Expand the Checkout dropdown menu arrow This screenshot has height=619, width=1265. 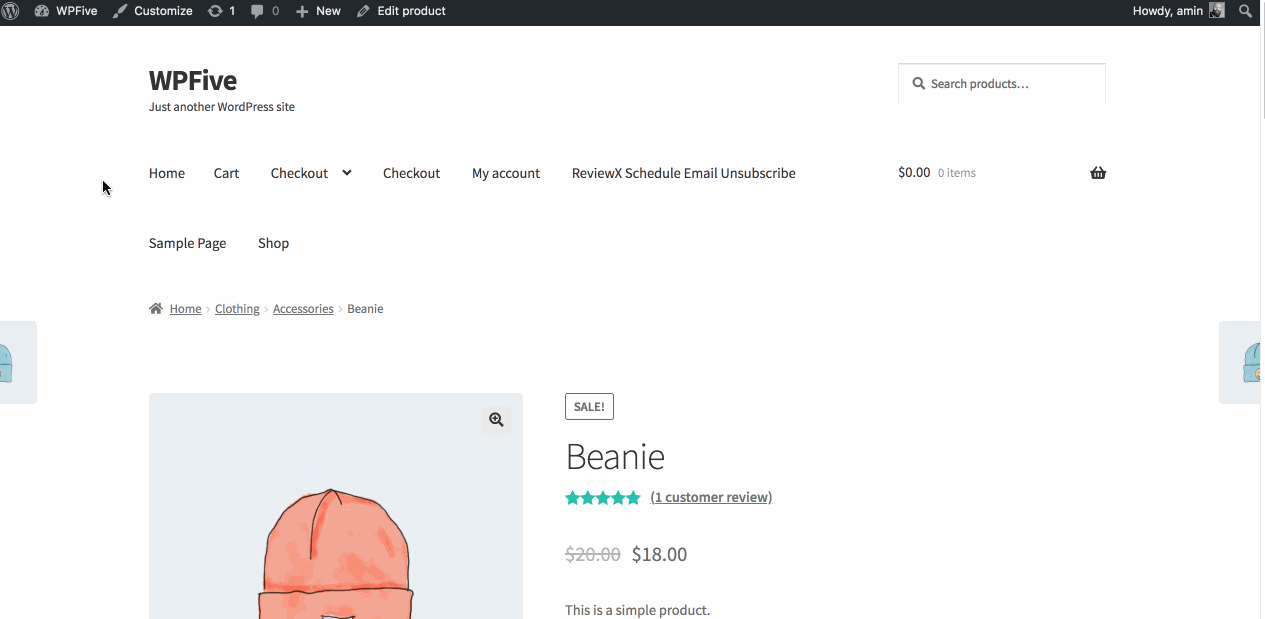pyautogui.click(x=347, y=173)
